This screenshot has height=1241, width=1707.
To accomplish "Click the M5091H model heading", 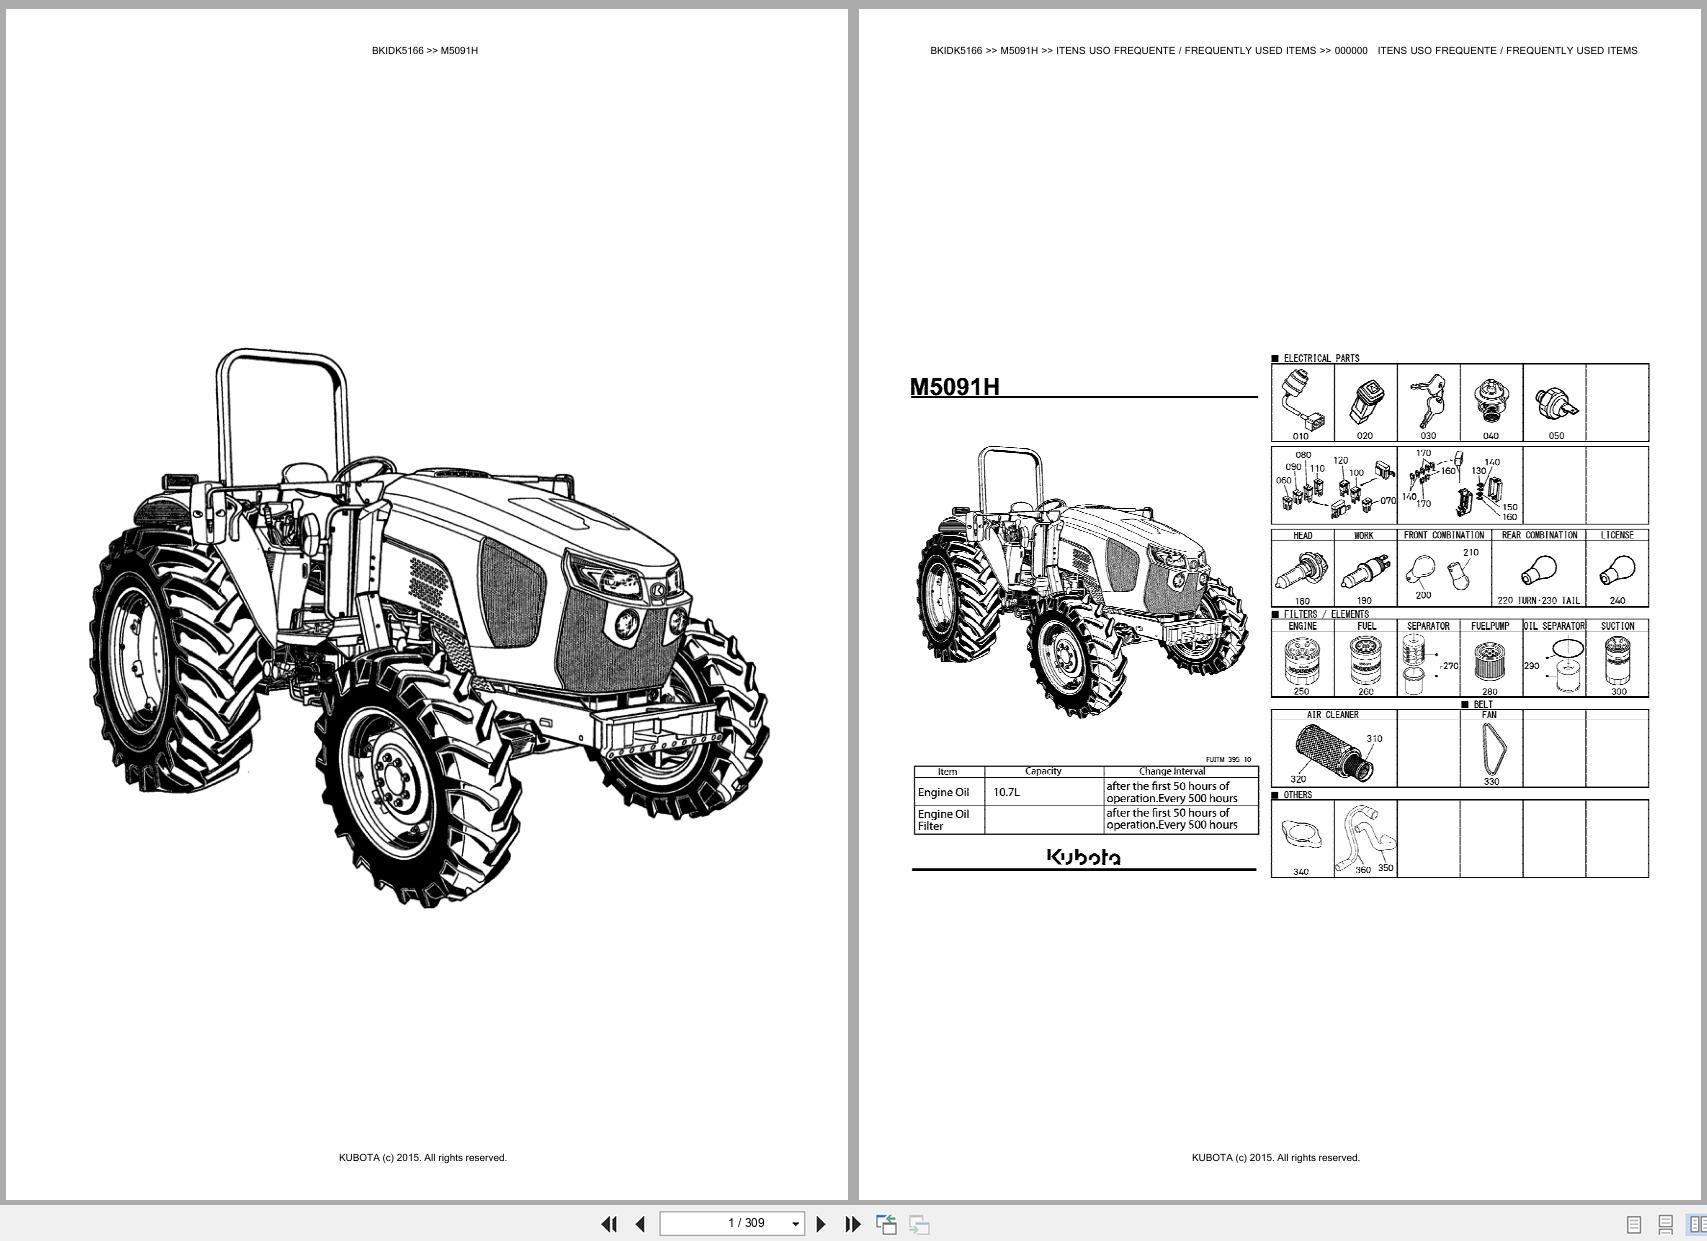I will pos(955,387).
